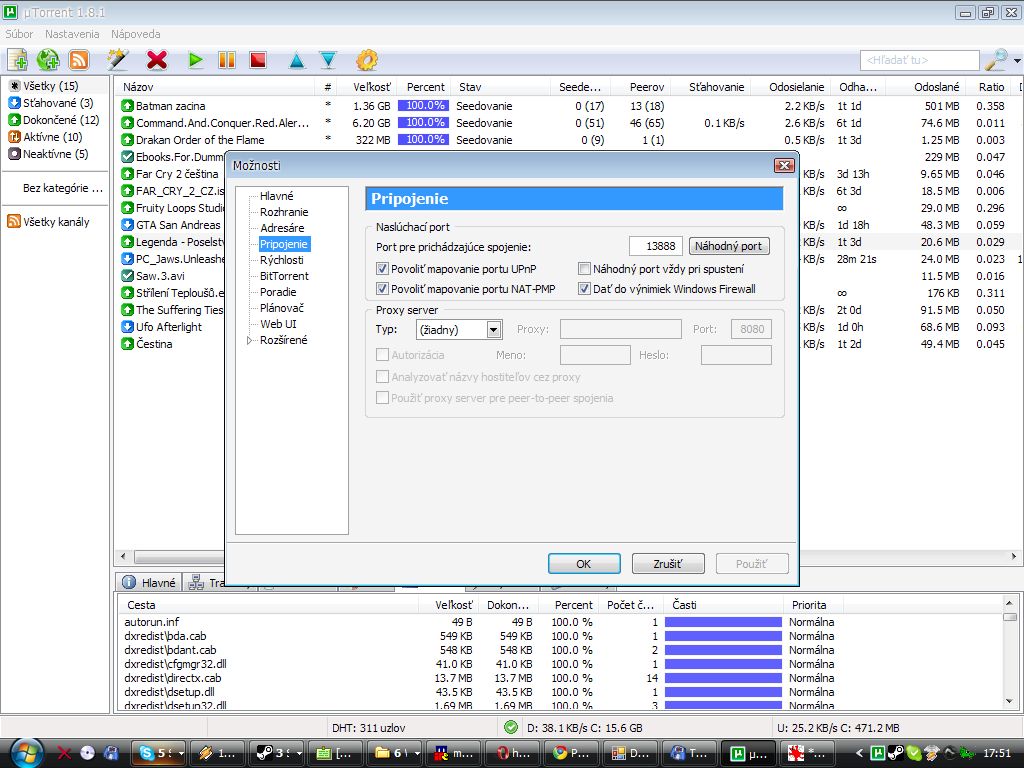Toggle Povoliť mapovanie portu UPnP checkbox
The image size is (1024, 768).
[x=383, y=268]
